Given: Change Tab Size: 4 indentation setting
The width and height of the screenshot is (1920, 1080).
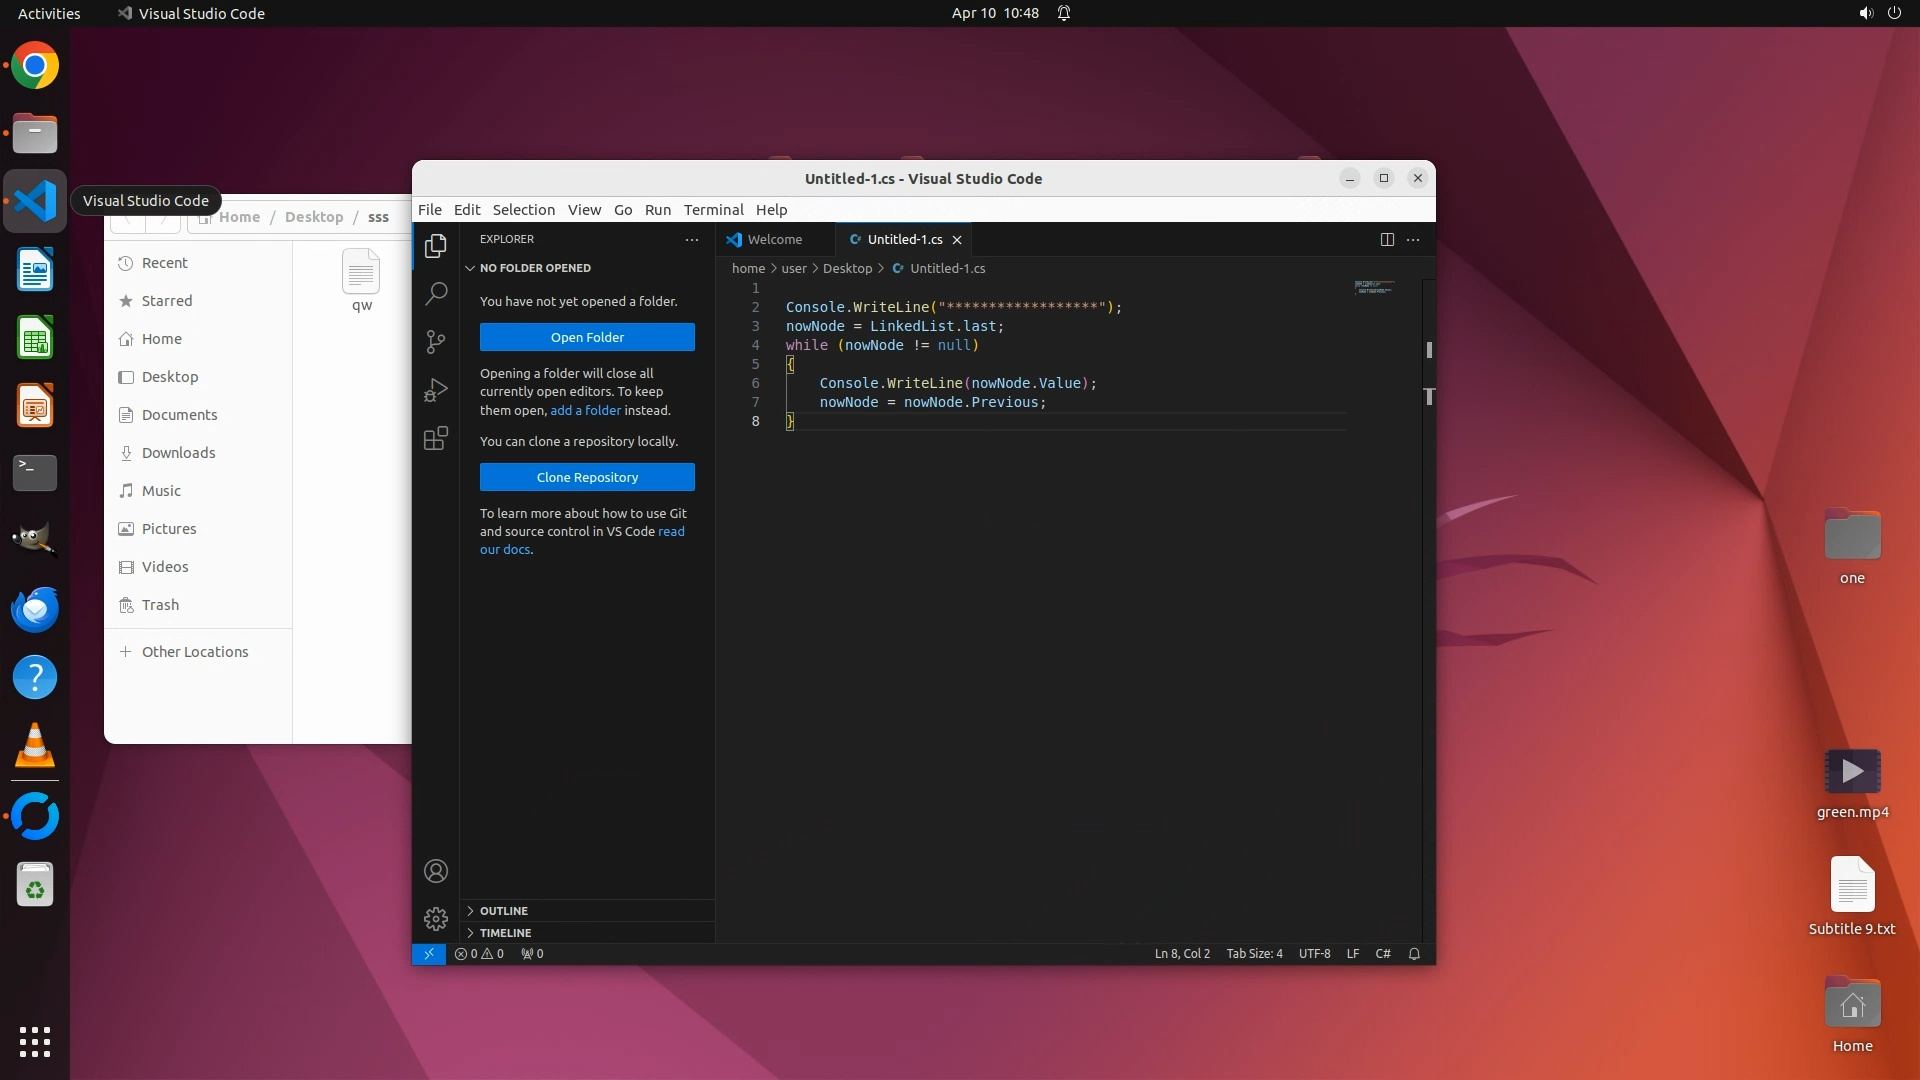Looking at the screenshot, I should coord(1254,954).
